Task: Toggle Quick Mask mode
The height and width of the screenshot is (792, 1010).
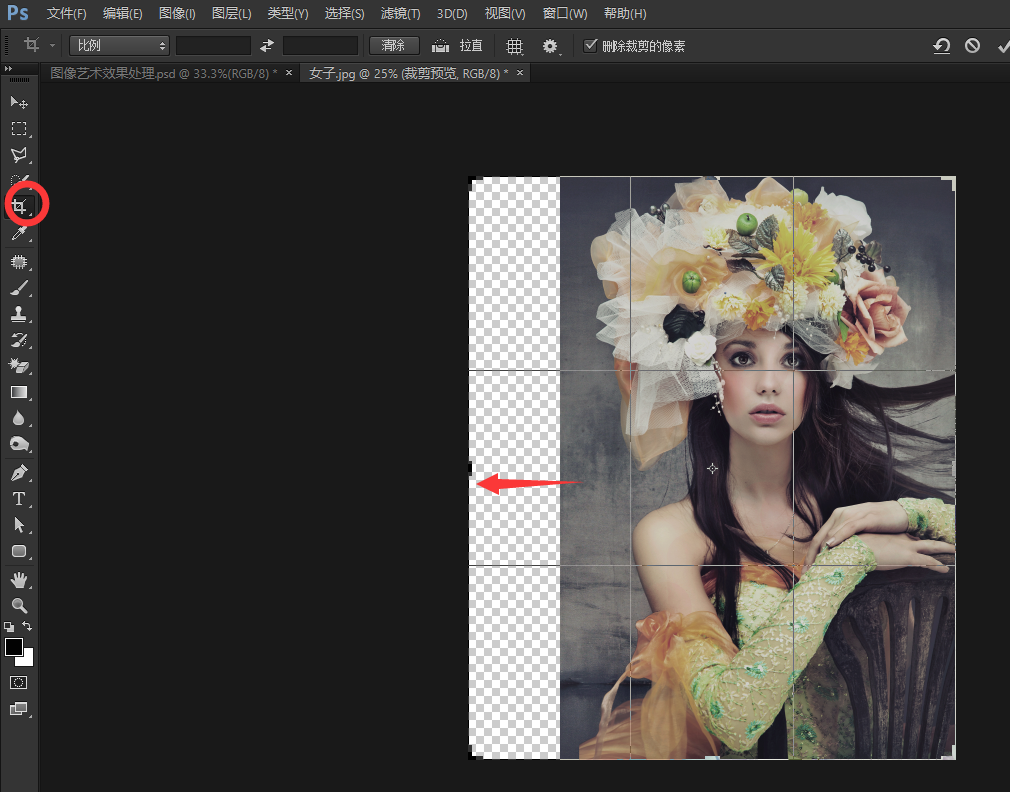Action: point(18,682)
